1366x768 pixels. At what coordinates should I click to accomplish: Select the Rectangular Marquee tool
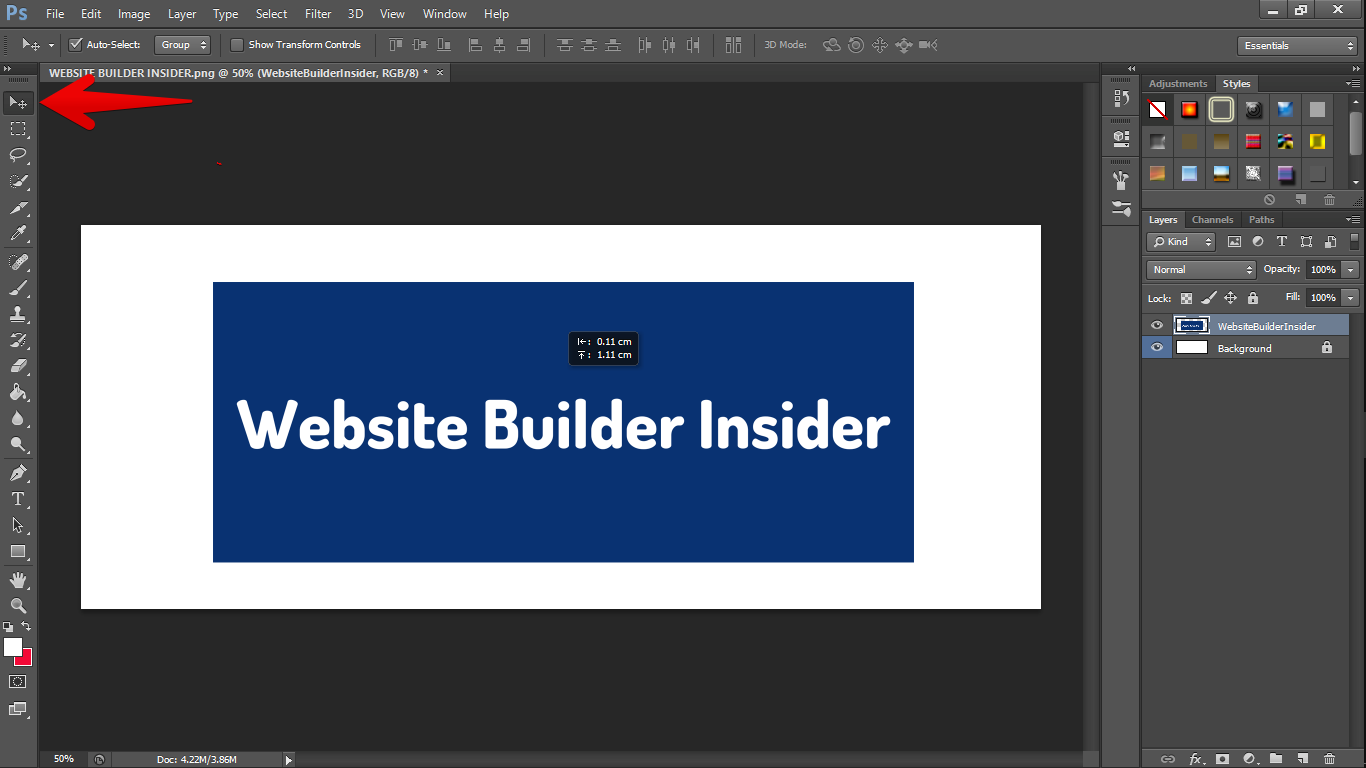[18, 129]
